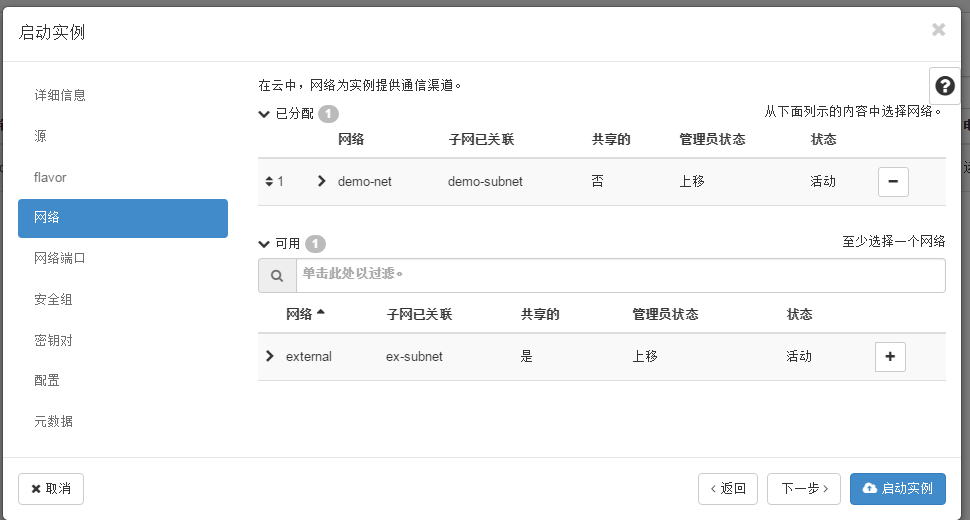Add external network with plus button

[x=890, y=357]
